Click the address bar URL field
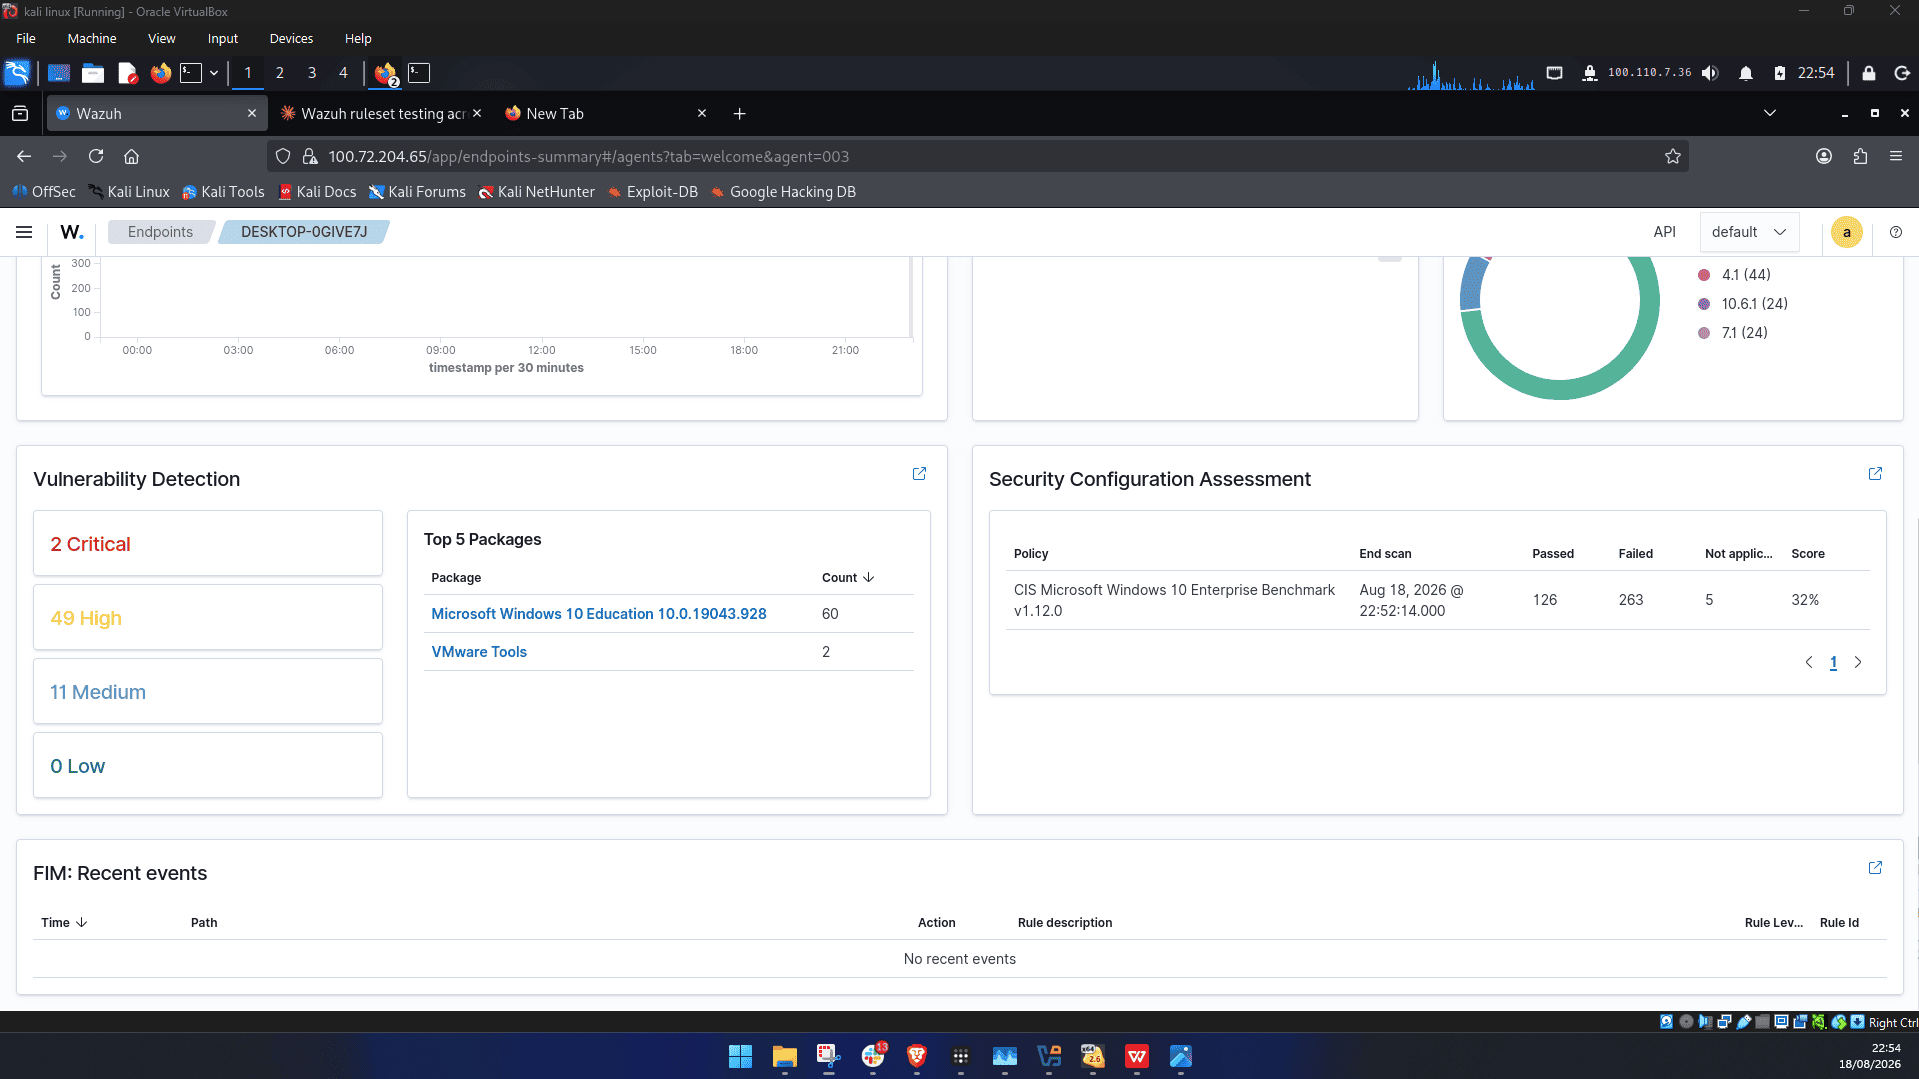 coord(978,156)
